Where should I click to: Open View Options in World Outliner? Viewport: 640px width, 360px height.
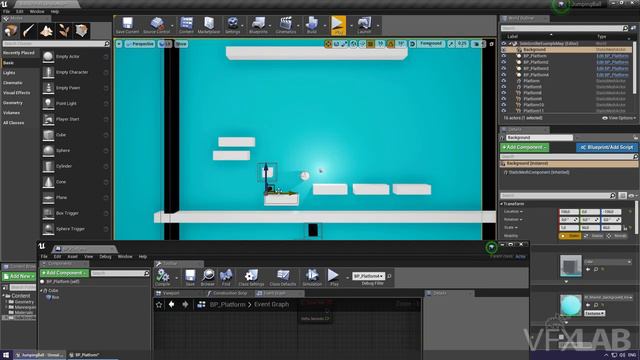[618, 118]
